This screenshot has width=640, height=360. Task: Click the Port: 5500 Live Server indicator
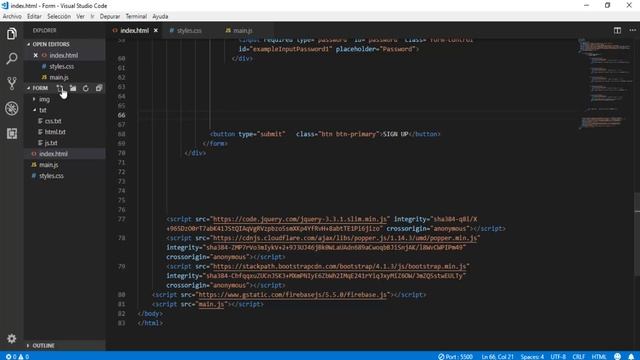[455, 356]
